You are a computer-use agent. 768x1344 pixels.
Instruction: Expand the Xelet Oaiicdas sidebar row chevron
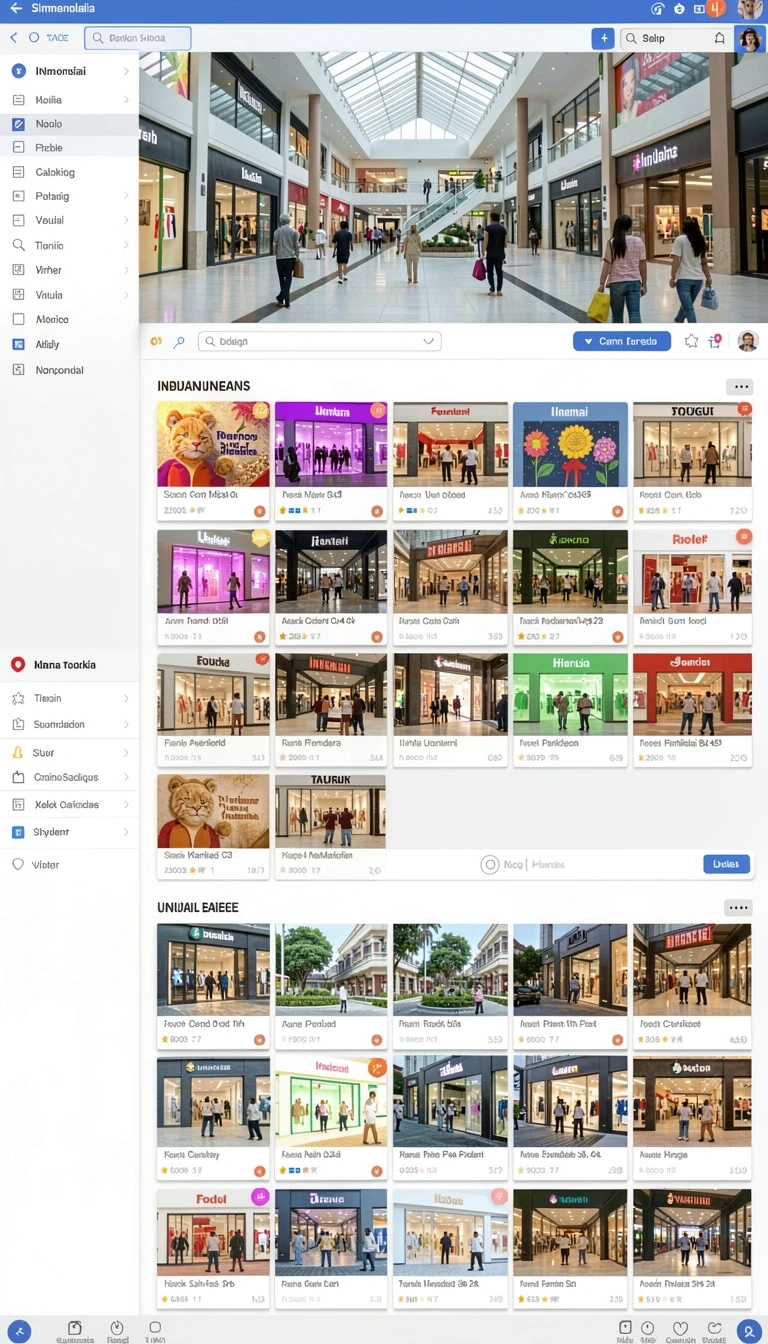point(126,805)
